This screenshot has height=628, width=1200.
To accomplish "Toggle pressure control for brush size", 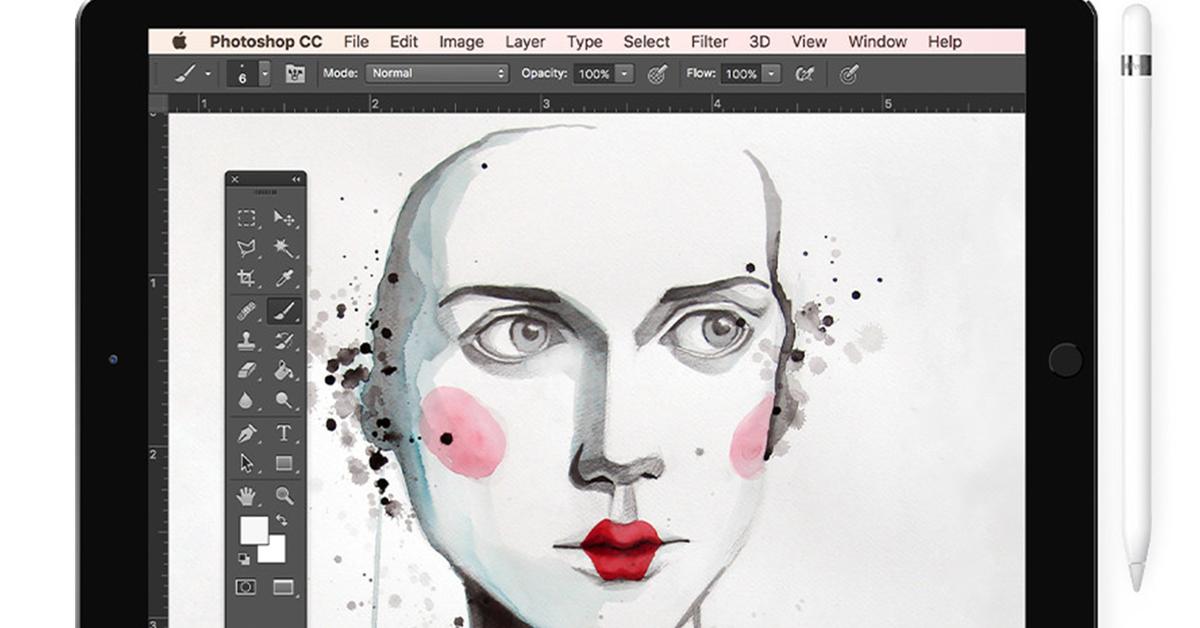I will (849, 74).
